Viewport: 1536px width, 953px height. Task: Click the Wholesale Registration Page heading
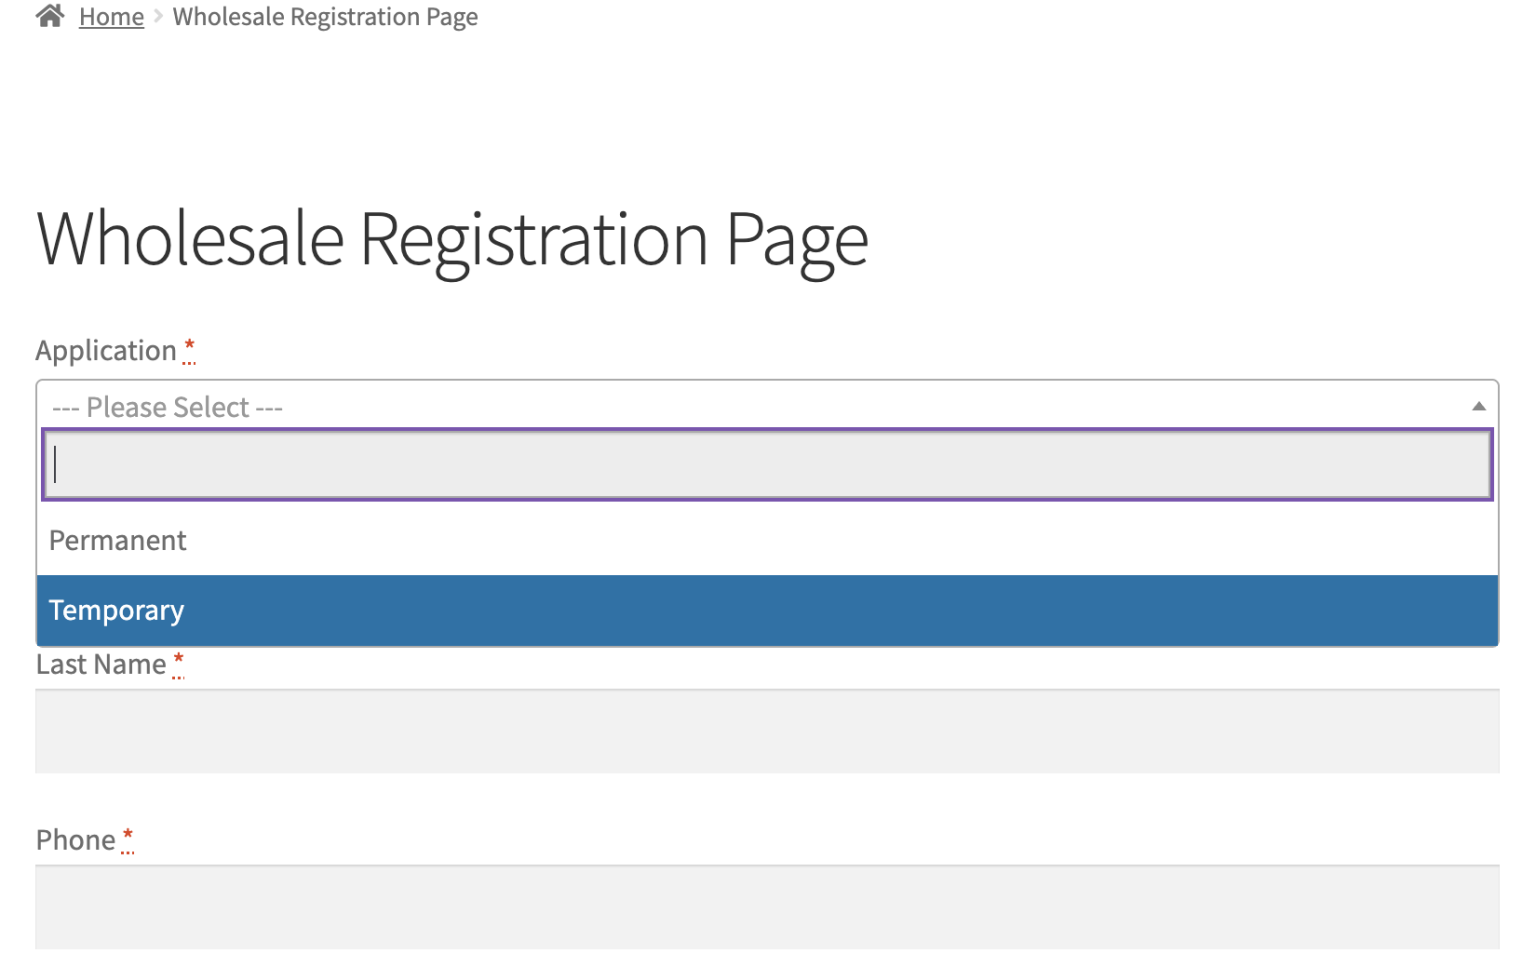coord(452,238)
